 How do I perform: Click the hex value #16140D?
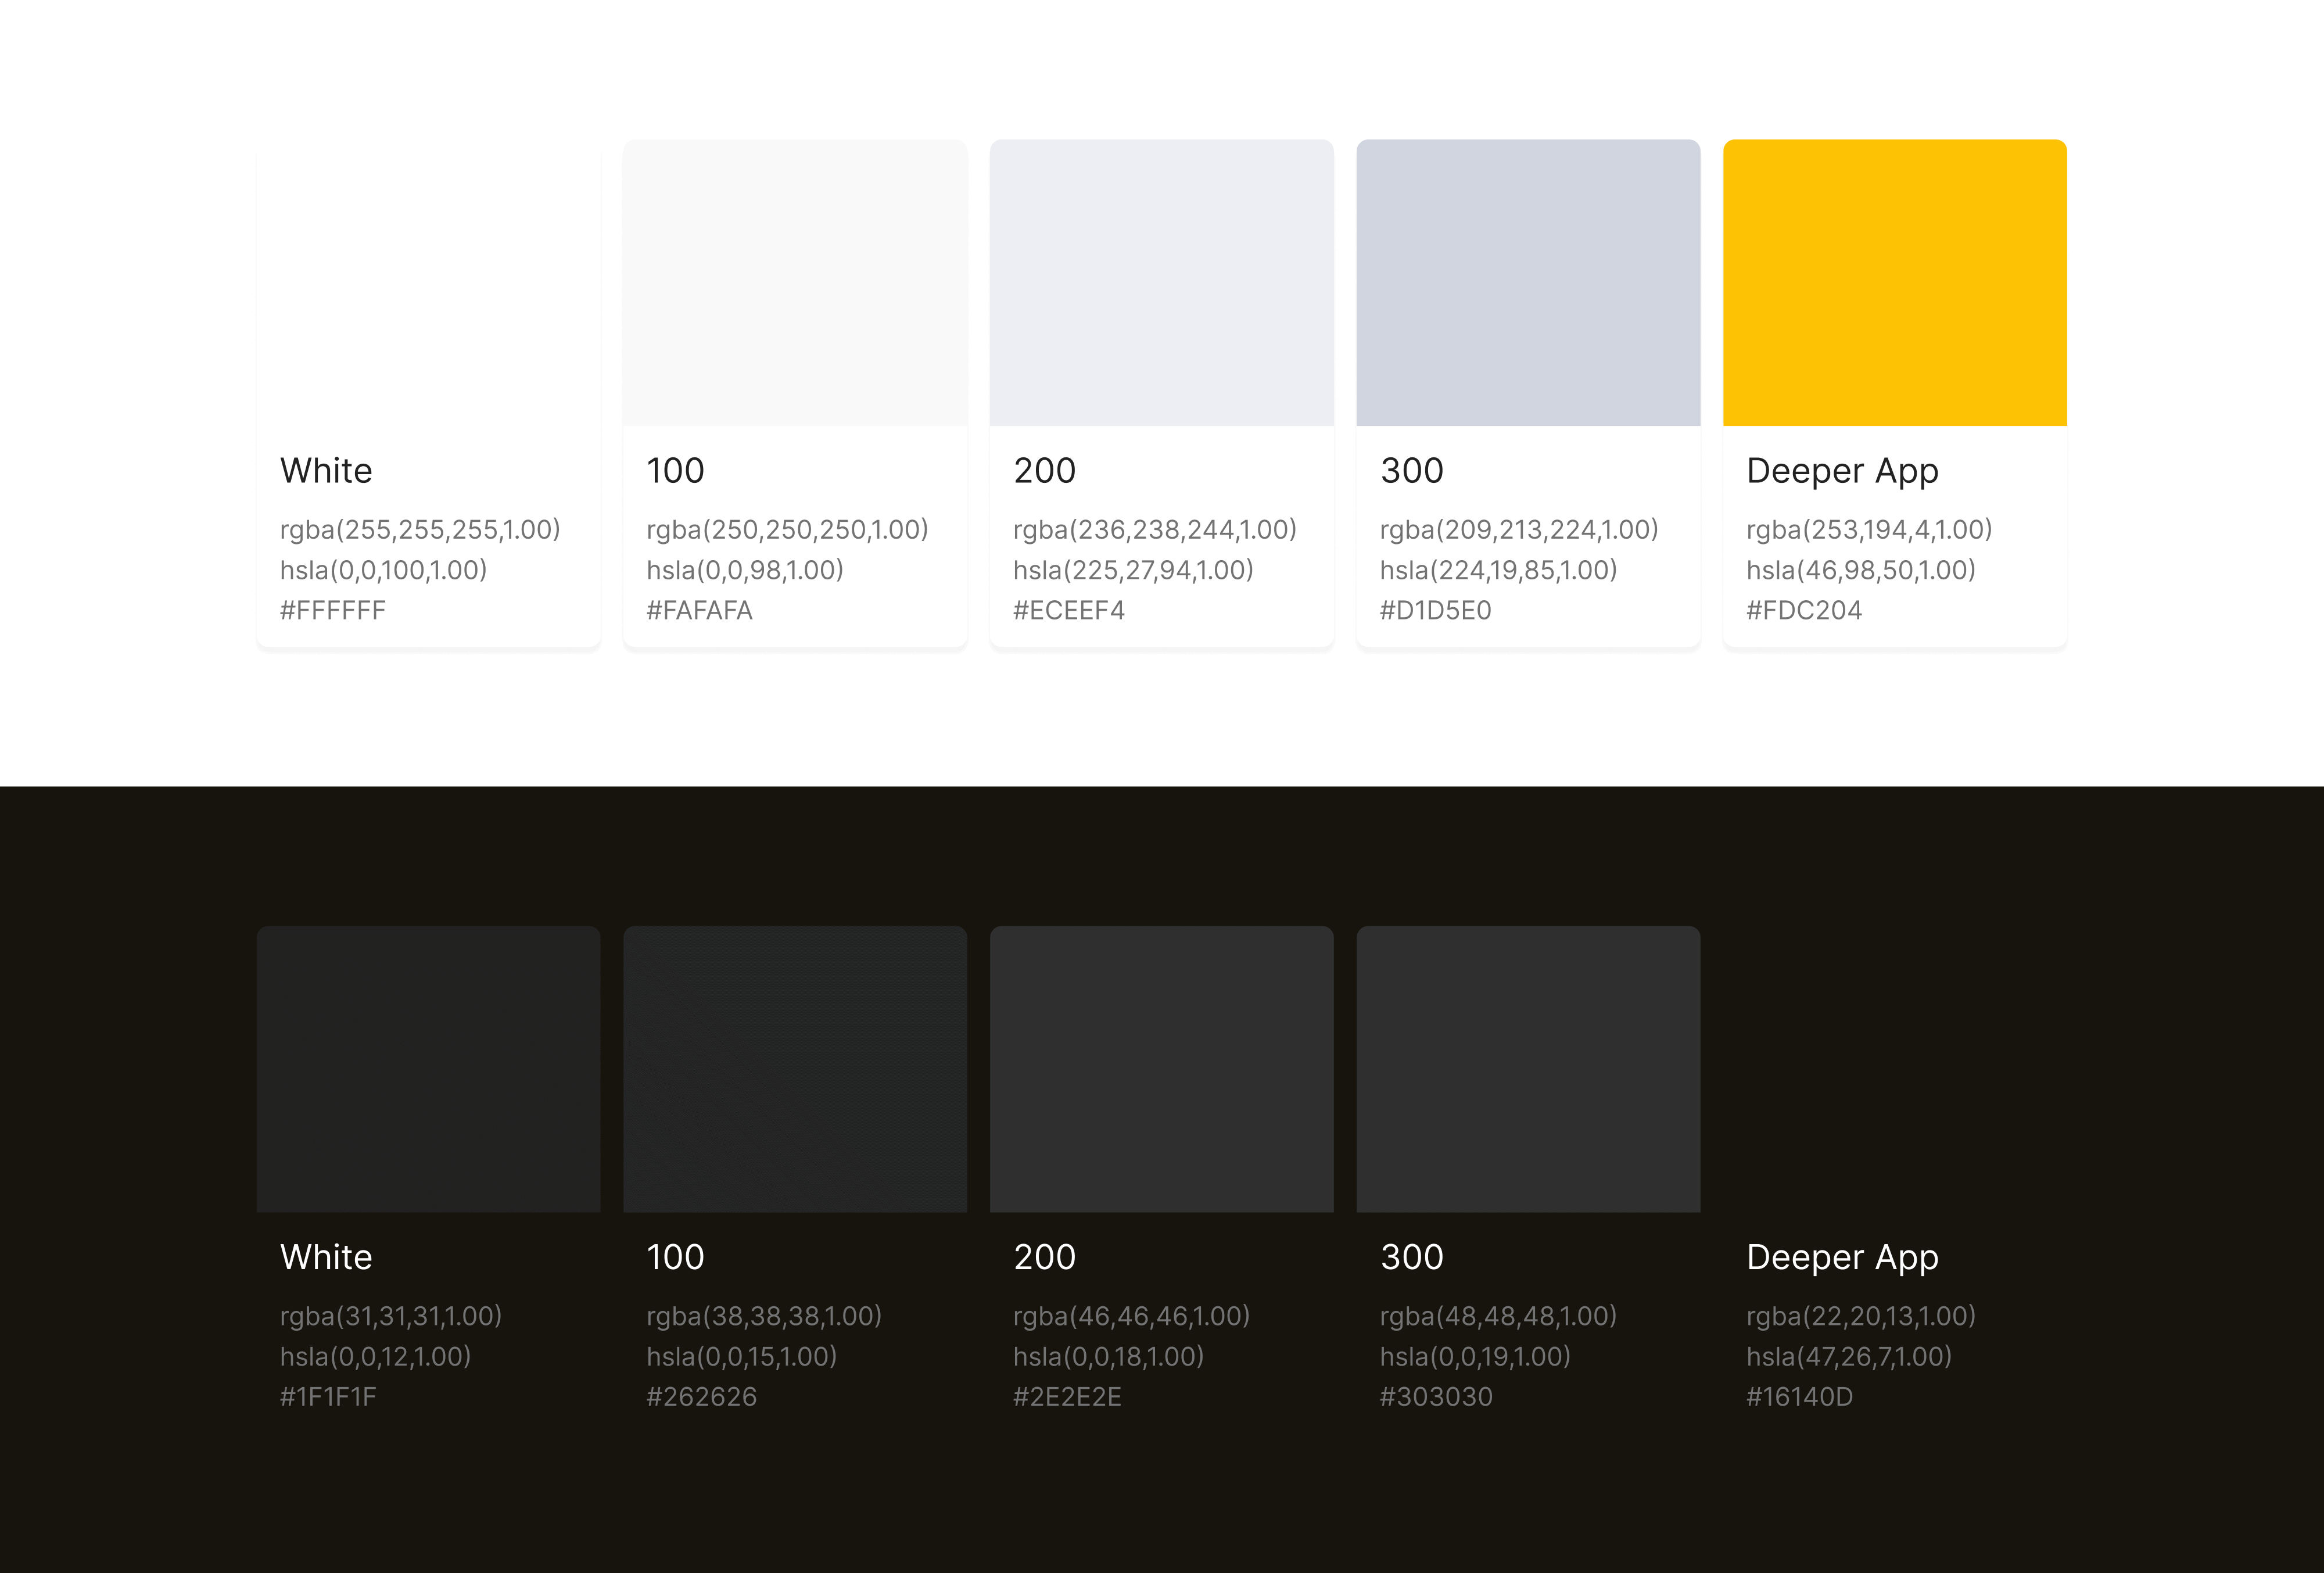[1799, 1396]
